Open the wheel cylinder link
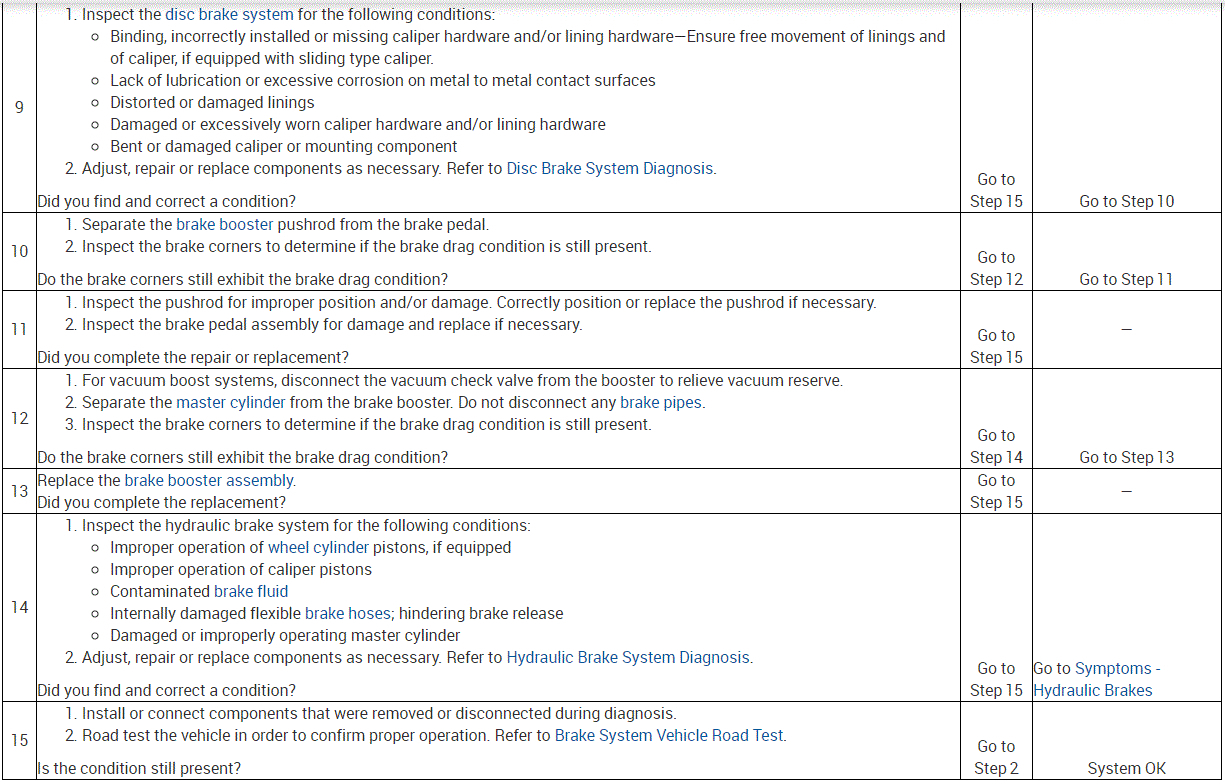 point(318,548)
